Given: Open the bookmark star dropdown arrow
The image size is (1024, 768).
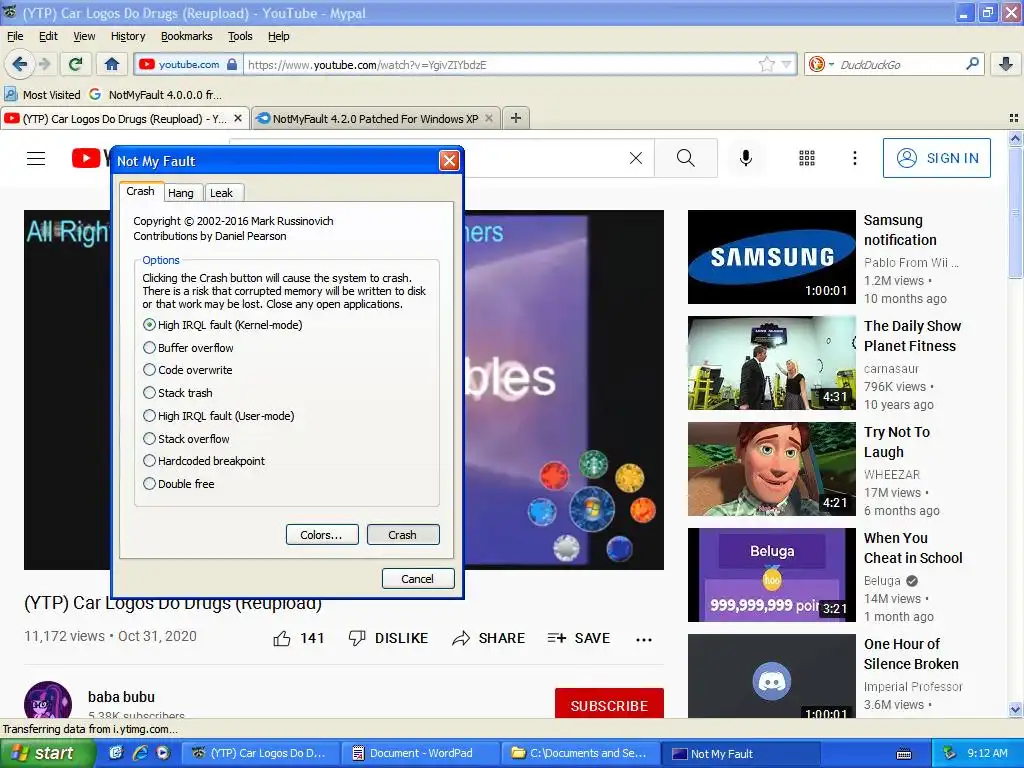Looking at the screenshot, I should [786, 64].
